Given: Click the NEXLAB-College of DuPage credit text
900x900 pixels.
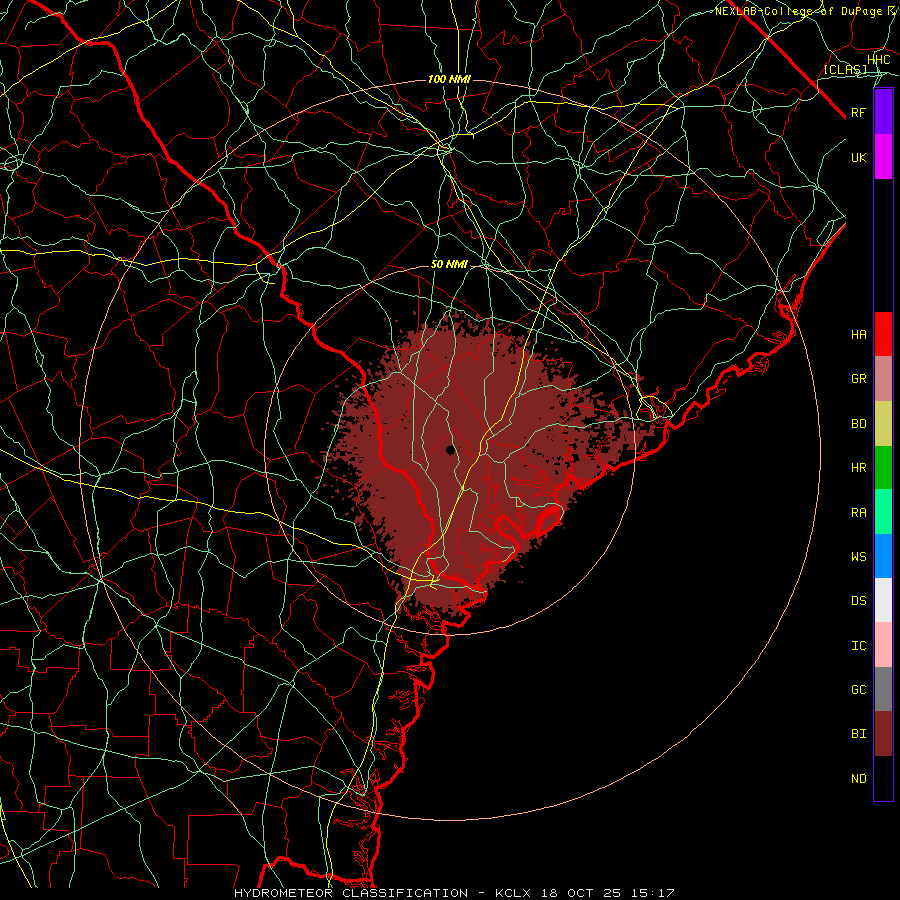Looking at the screenshot, I should pyautogui.click(x=798, y=11).
